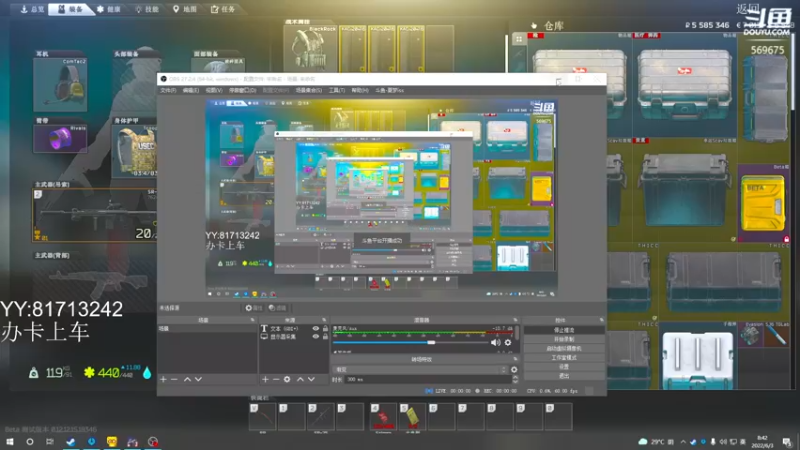Click the 退出 button in OBS controls

click(564, 376)
